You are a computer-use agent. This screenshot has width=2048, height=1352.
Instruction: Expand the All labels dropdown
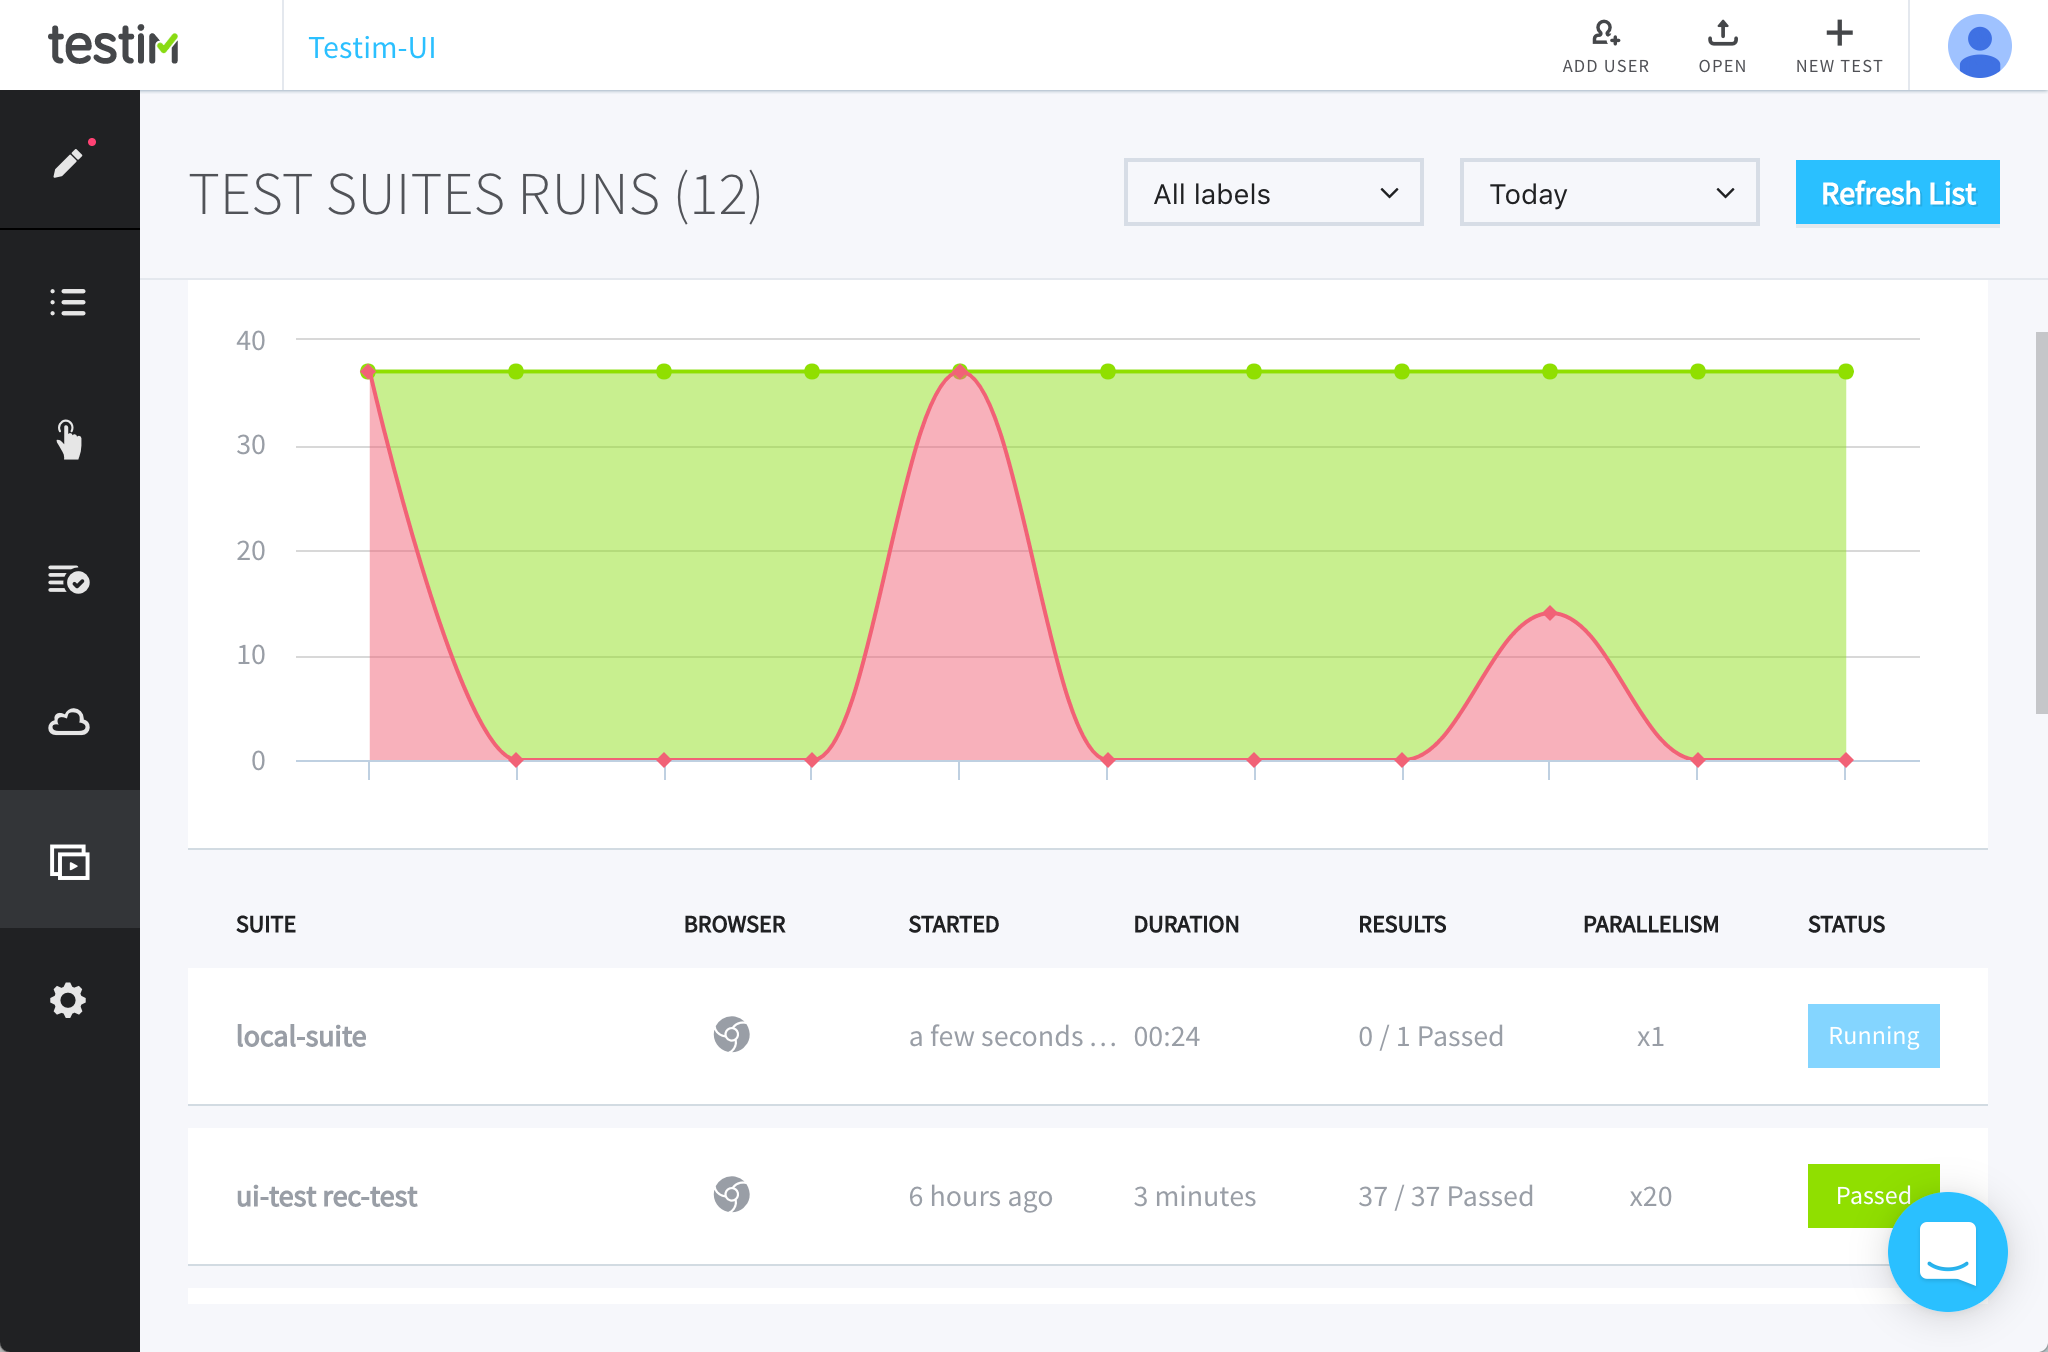(1273, 193)
